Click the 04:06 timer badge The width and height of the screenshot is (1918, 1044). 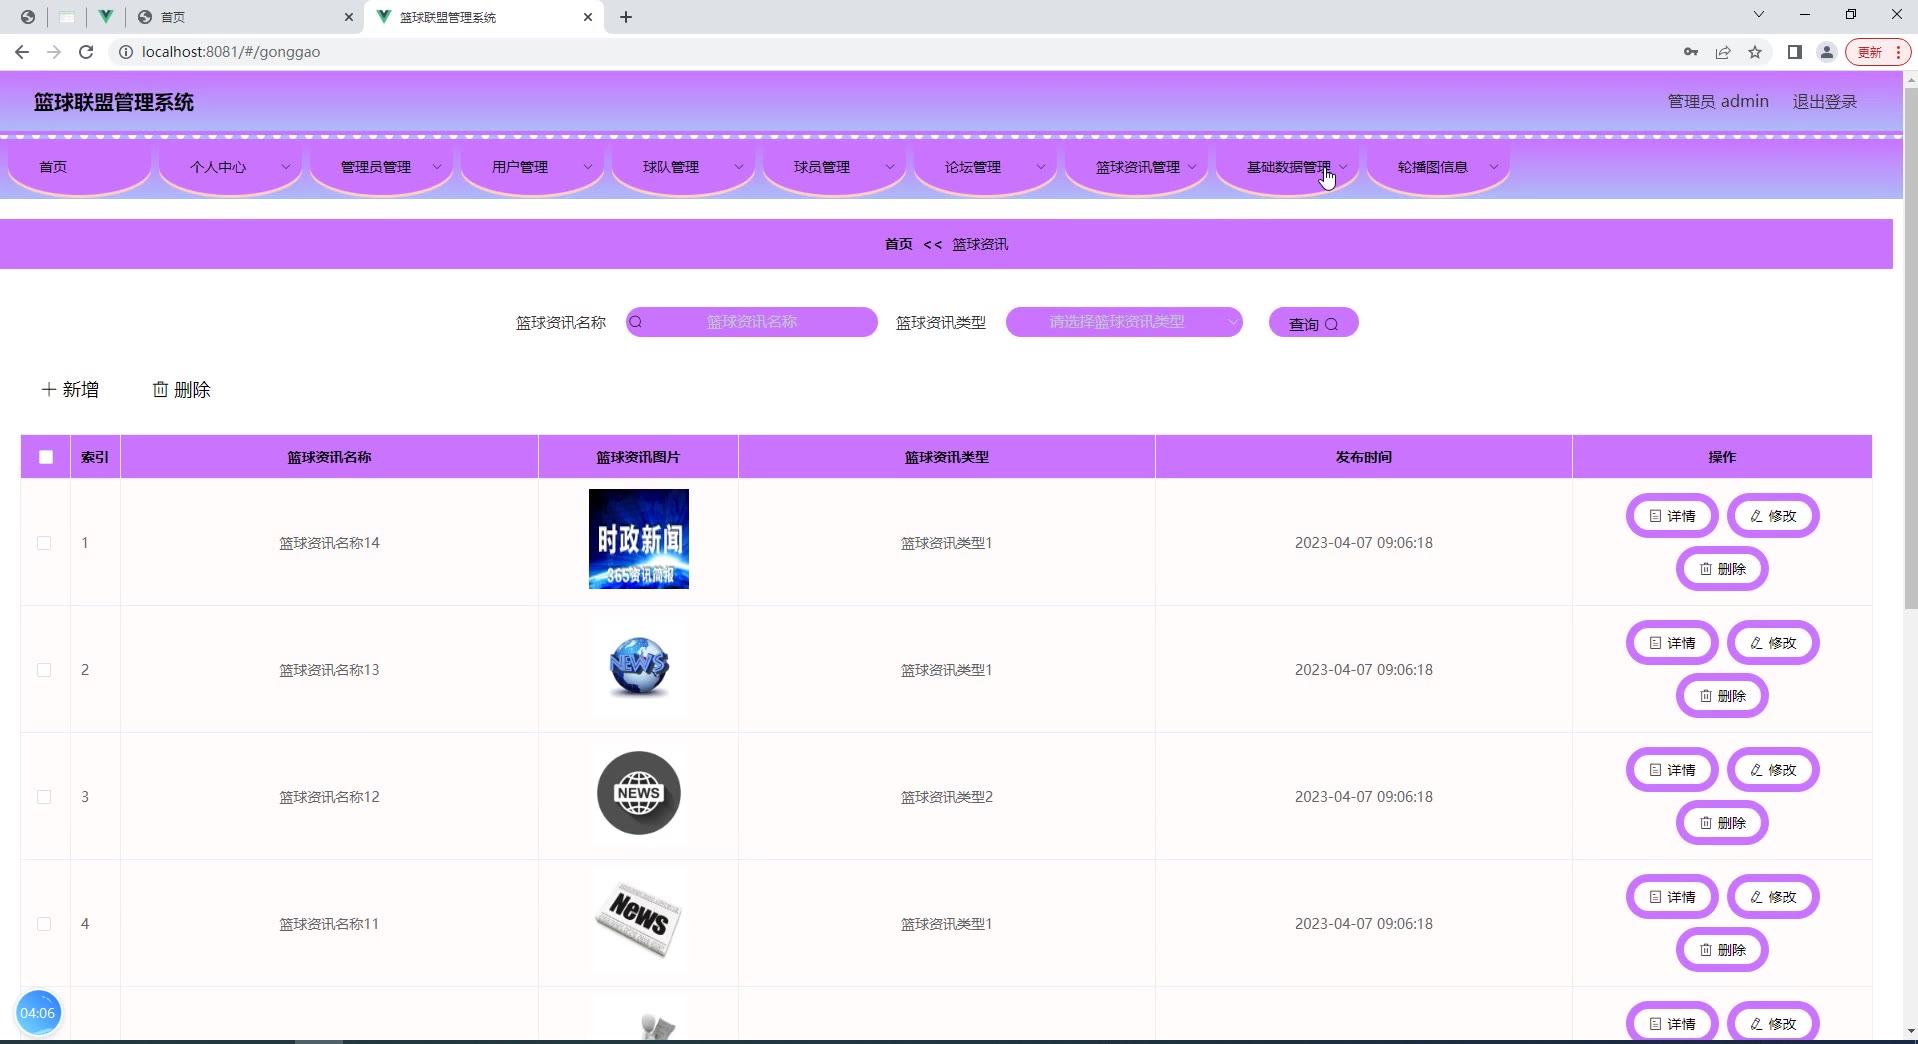click(38, 1013)
